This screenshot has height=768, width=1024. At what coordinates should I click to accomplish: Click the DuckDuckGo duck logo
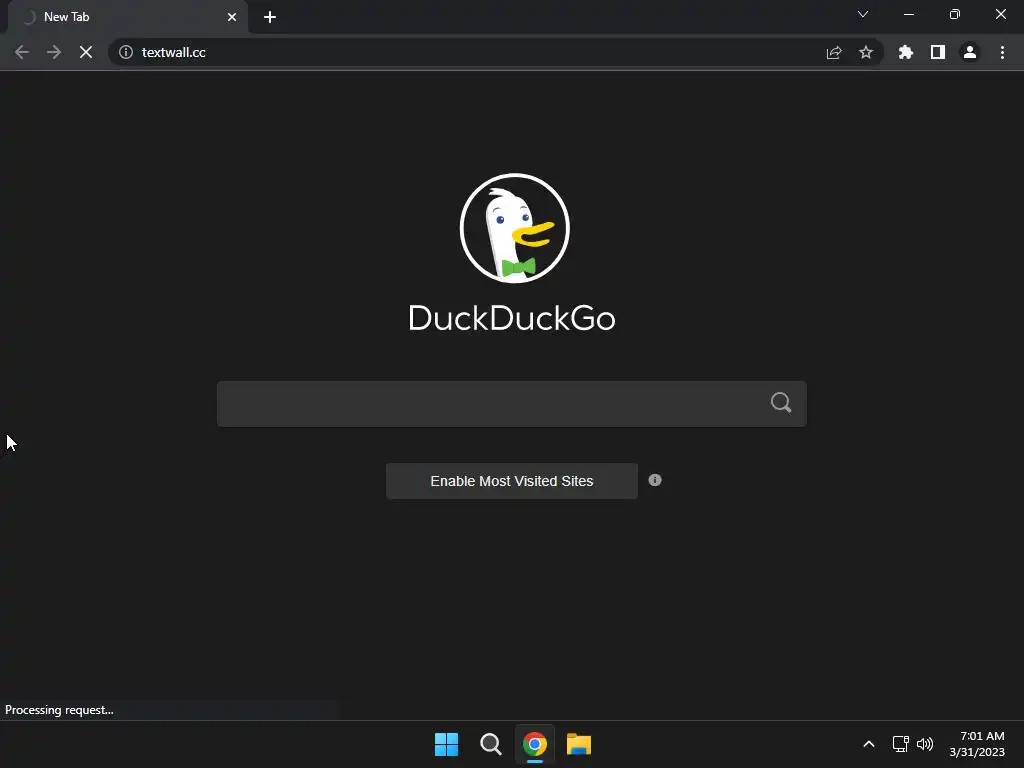(x=515, y=228)
